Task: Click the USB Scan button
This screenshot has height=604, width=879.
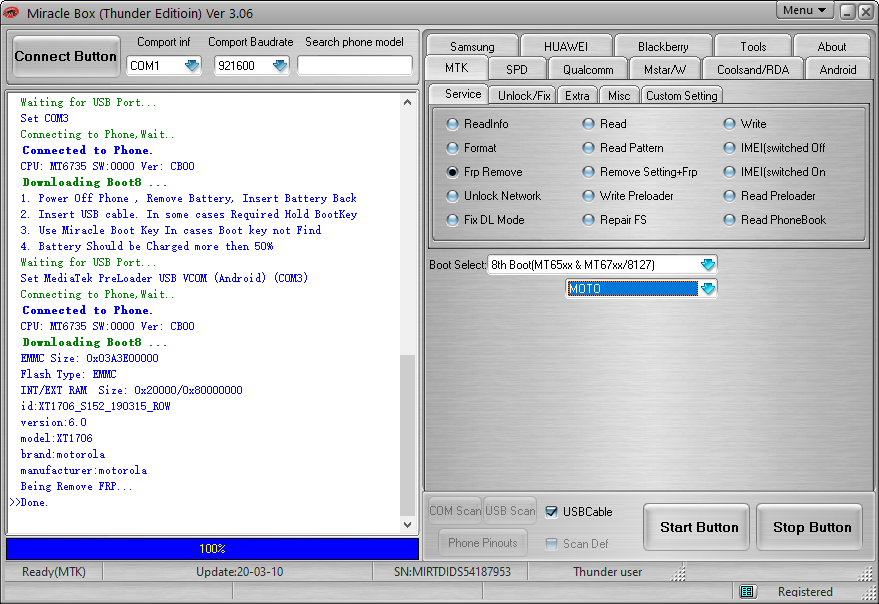Action: pyautogui.click(x=510, y=511)
